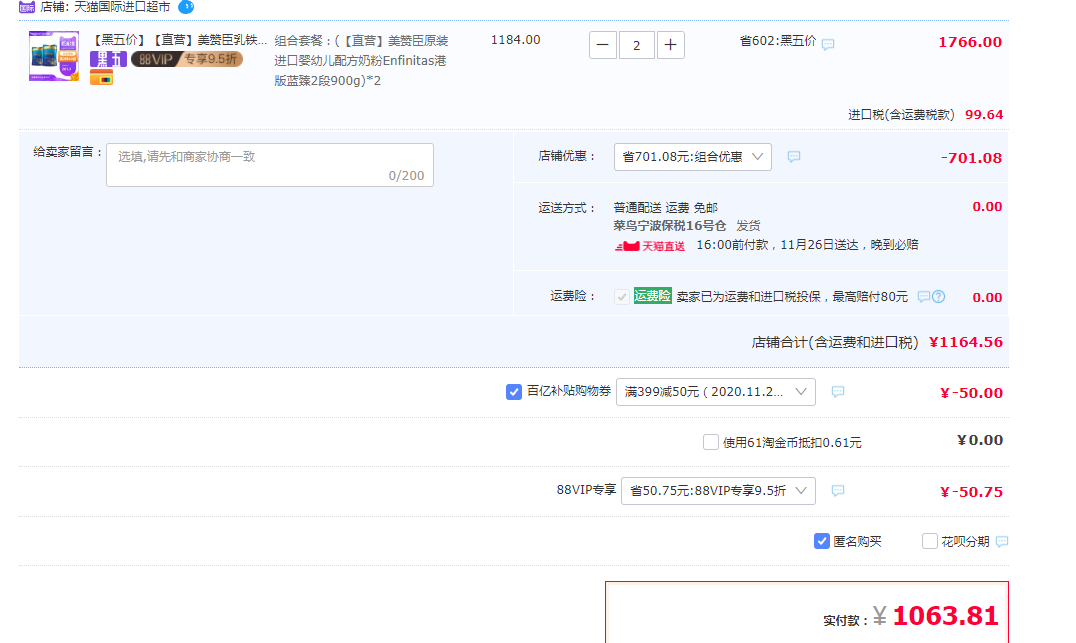This screenshot has height=643, width=1076.
Task: Toggle the 匿名购买 anonymous purchase checkbox
Action: (x=821, y=541)
